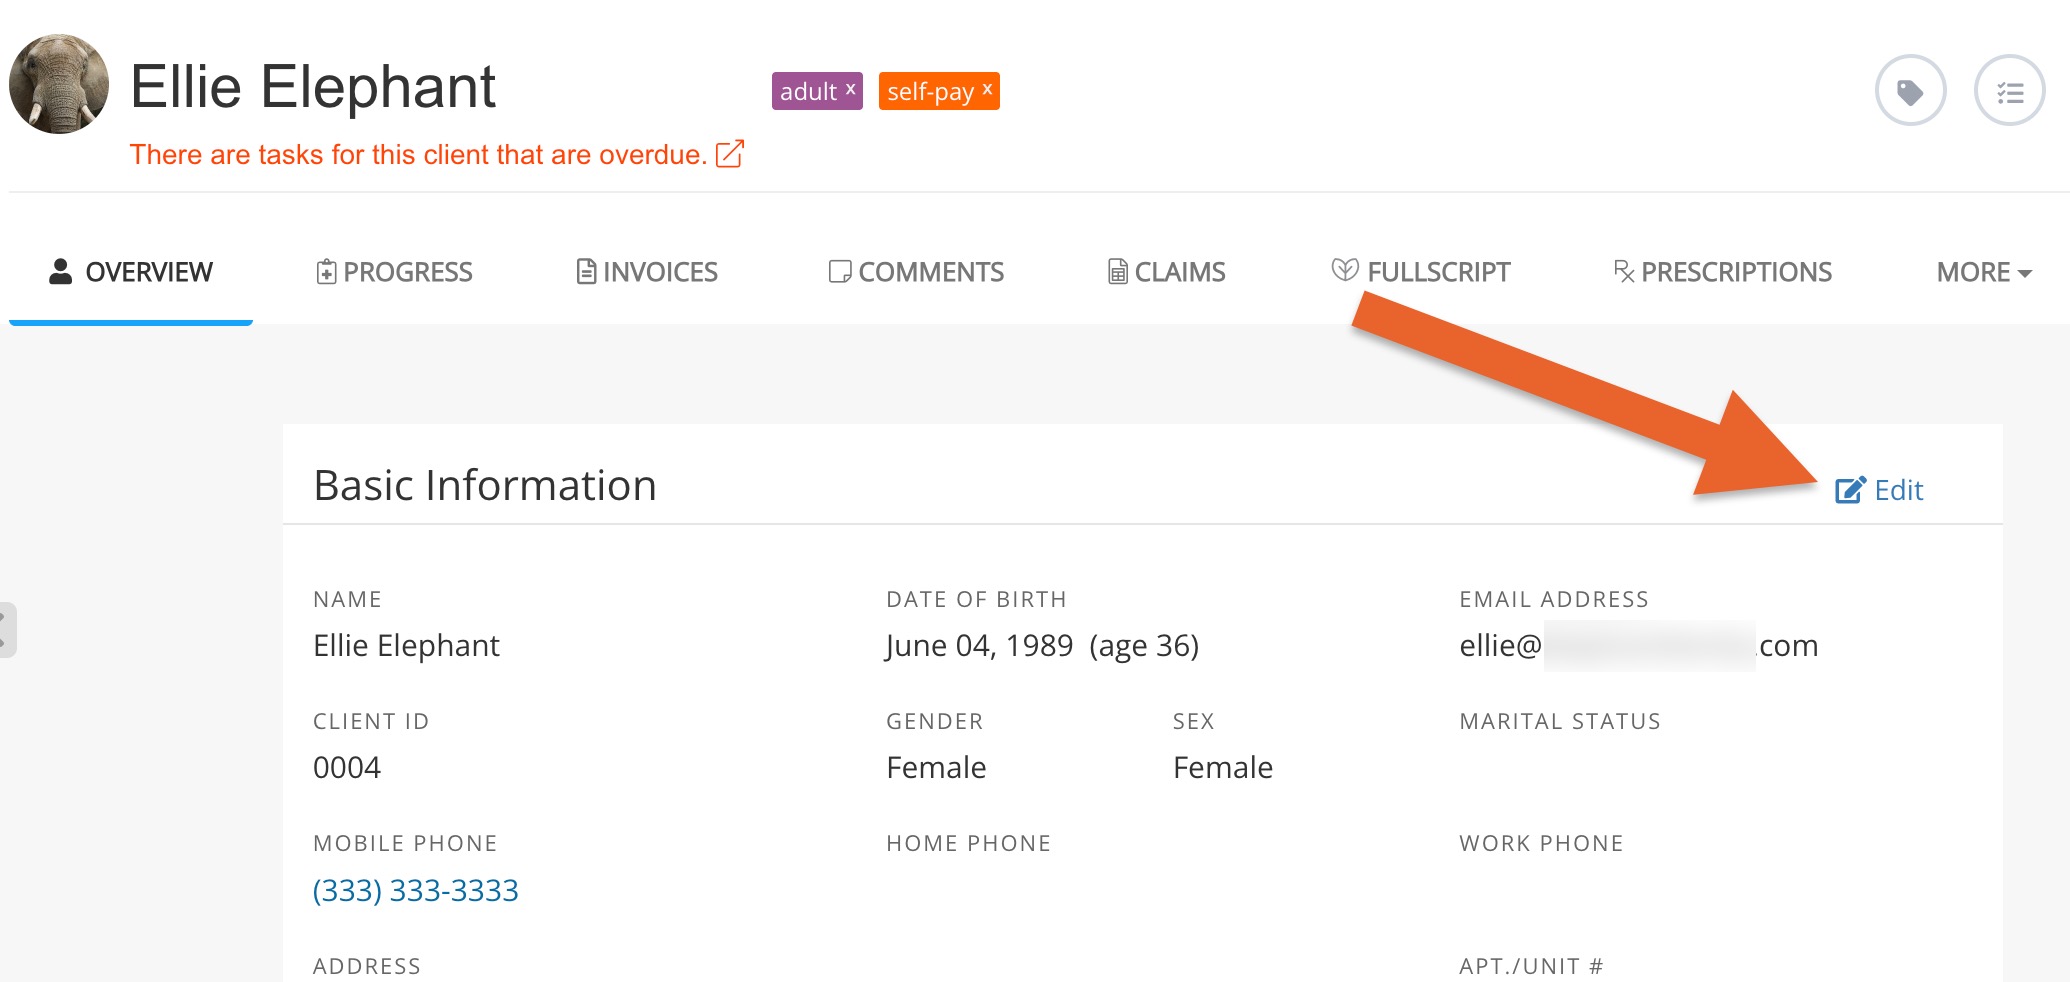Viewport: 2070px width, 982px height.
Task: Click the self-pay tag label
Action: point(930,92)
